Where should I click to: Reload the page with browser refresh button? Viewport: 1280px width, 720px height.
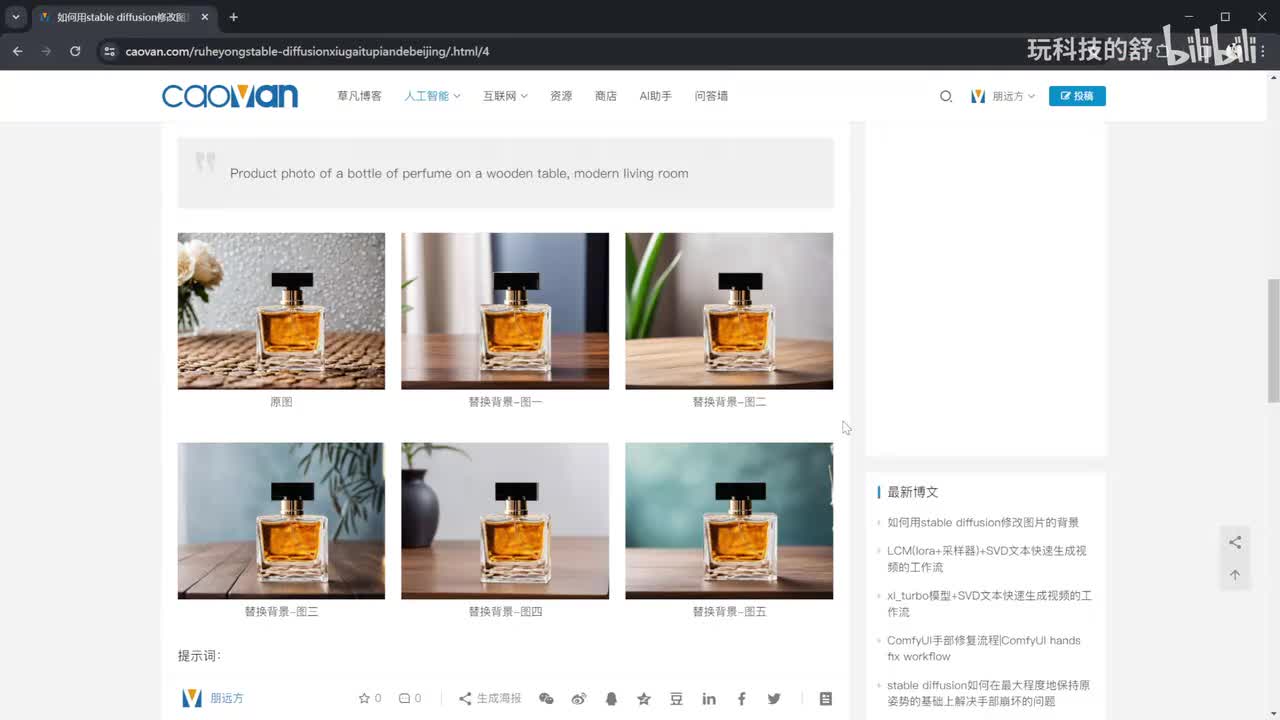tap(75, 51)
